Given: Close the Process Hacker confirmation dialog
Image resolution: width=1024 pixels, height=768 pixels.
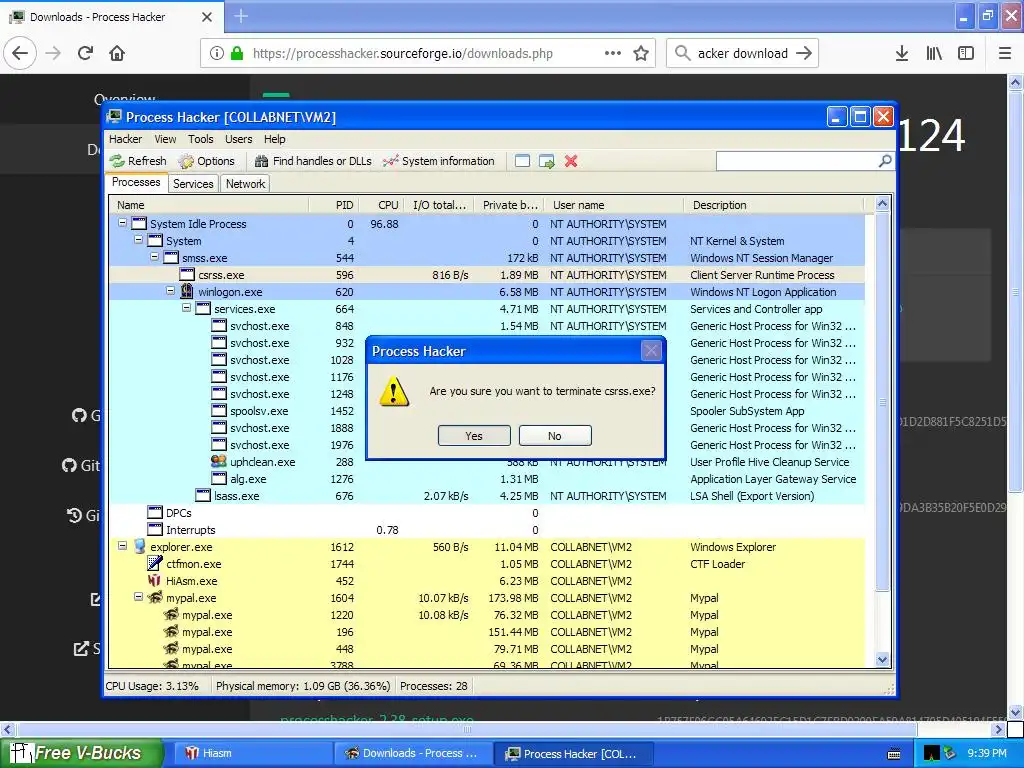Looking at the screenshot, I should (651, 351).
